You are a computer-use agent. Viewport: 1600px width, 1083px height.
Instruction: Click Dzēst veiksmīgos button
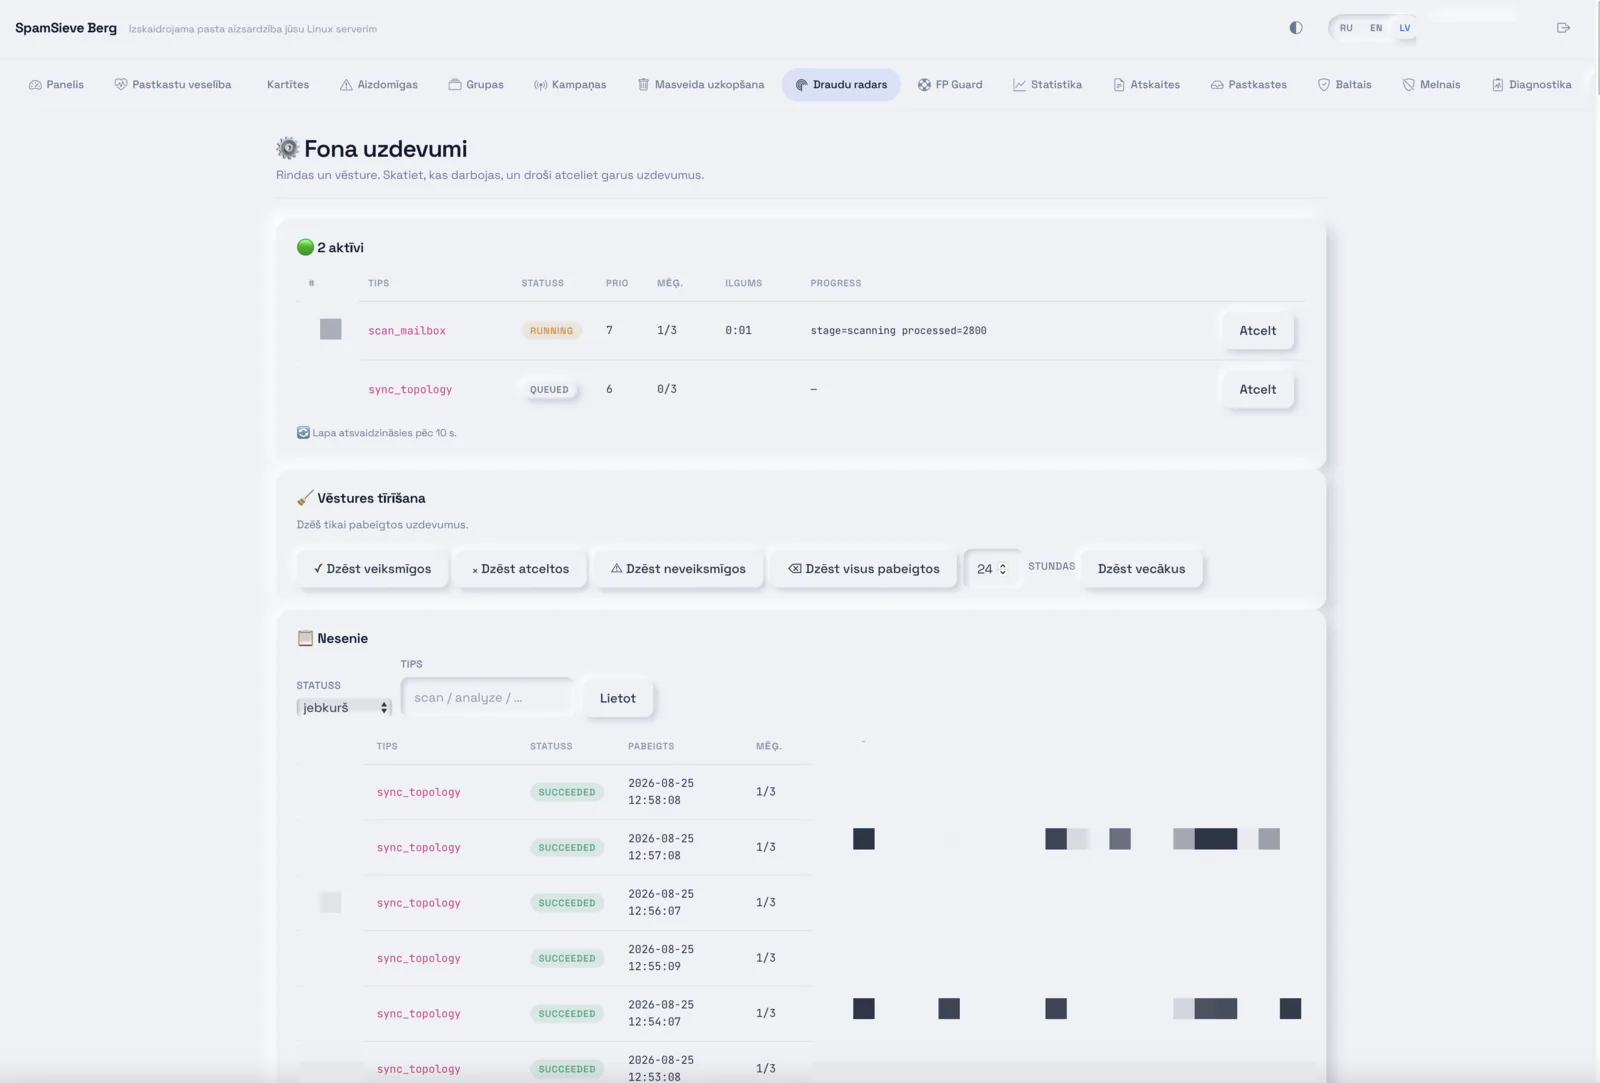tap(372, 569)
